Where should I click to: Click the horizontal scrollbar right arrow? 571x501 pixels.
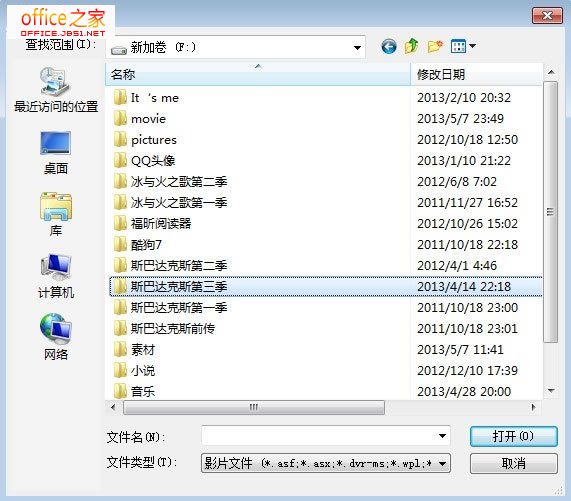pyautogui.click(x=533, y=407)
